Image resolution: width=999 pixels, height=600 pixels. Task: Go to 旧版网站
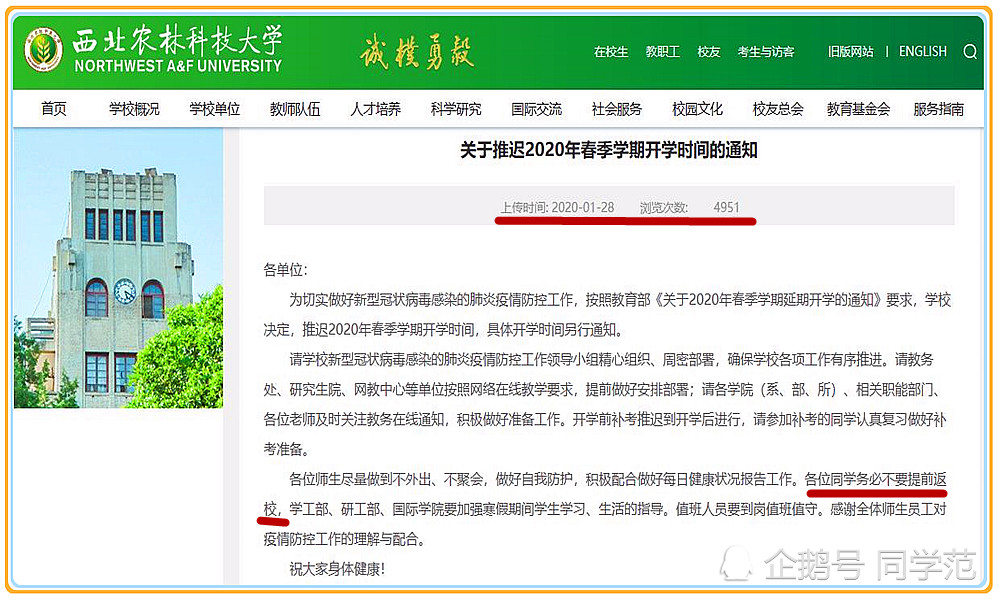pyautogui.click(x=850, y=52)
